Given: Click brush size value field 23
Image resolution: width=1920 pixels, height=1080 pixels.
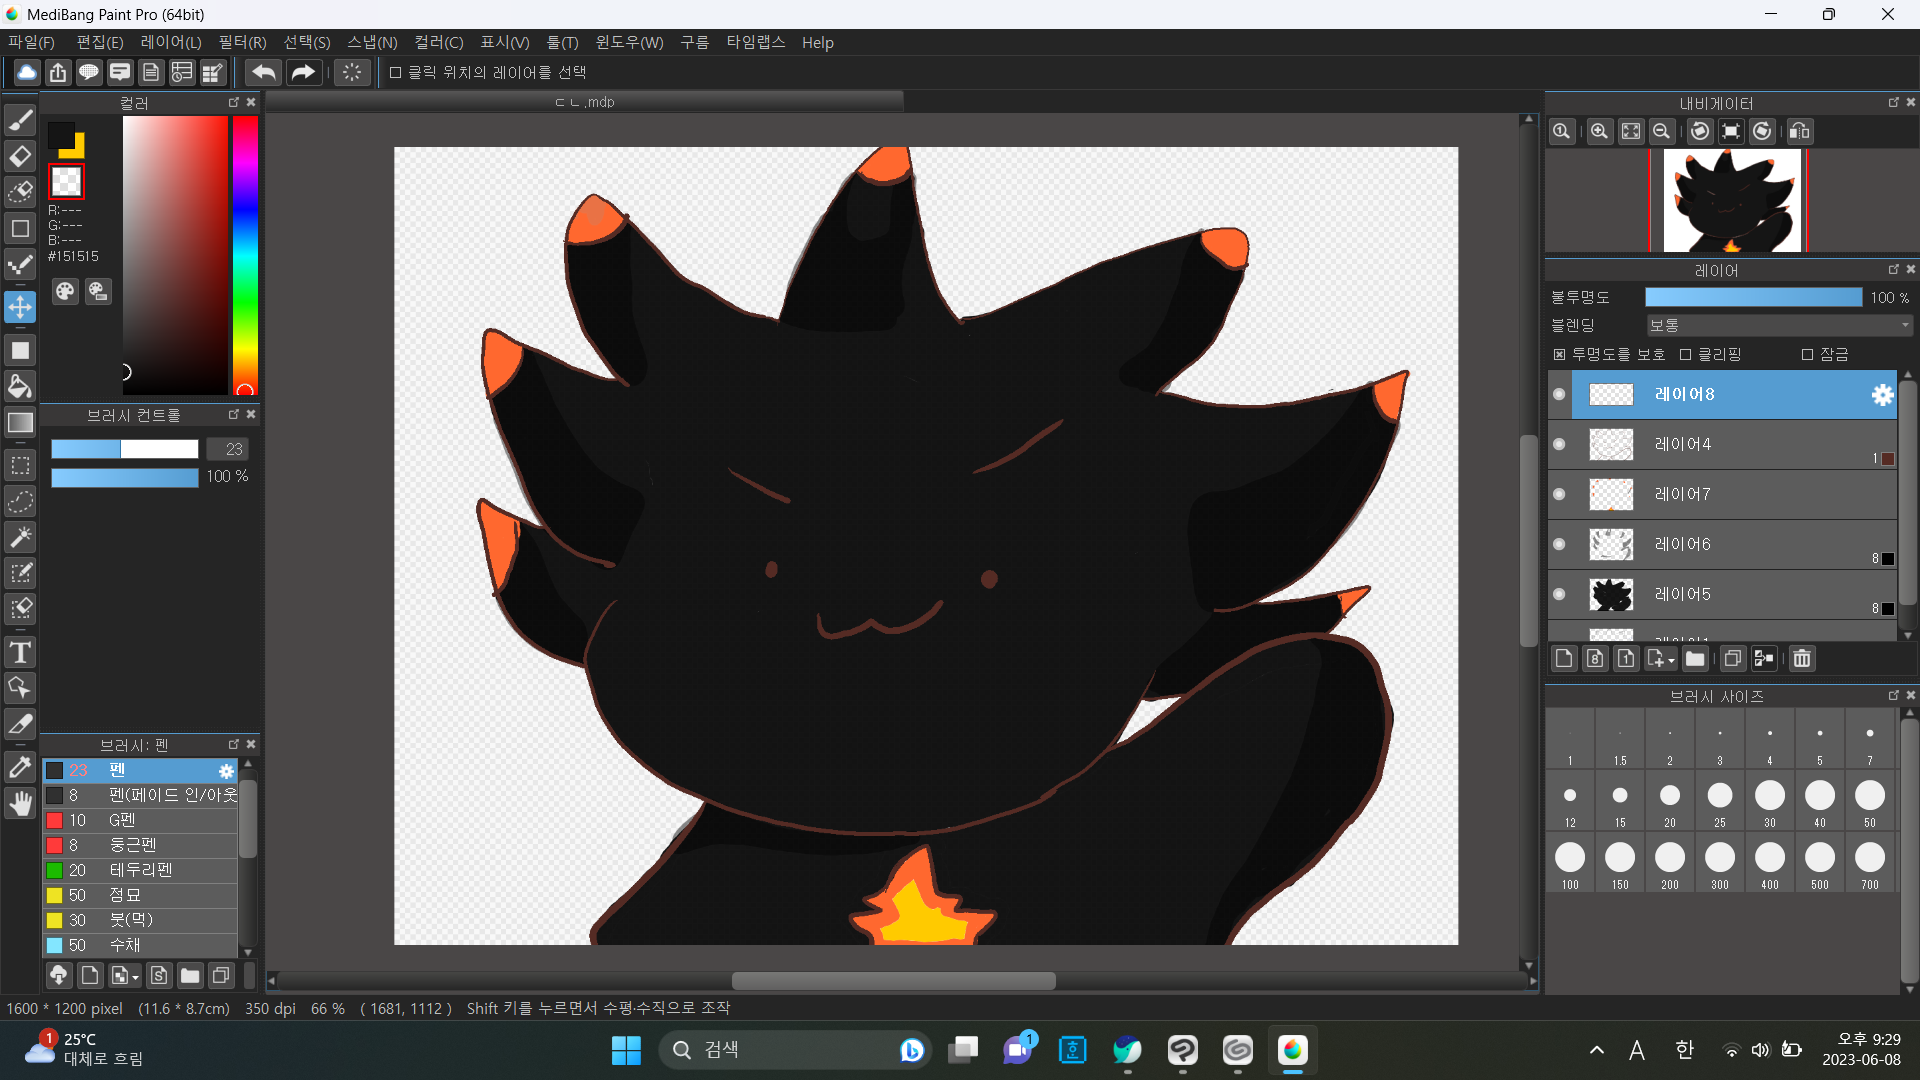Looking at the screenshot, I should coord(228,449).
